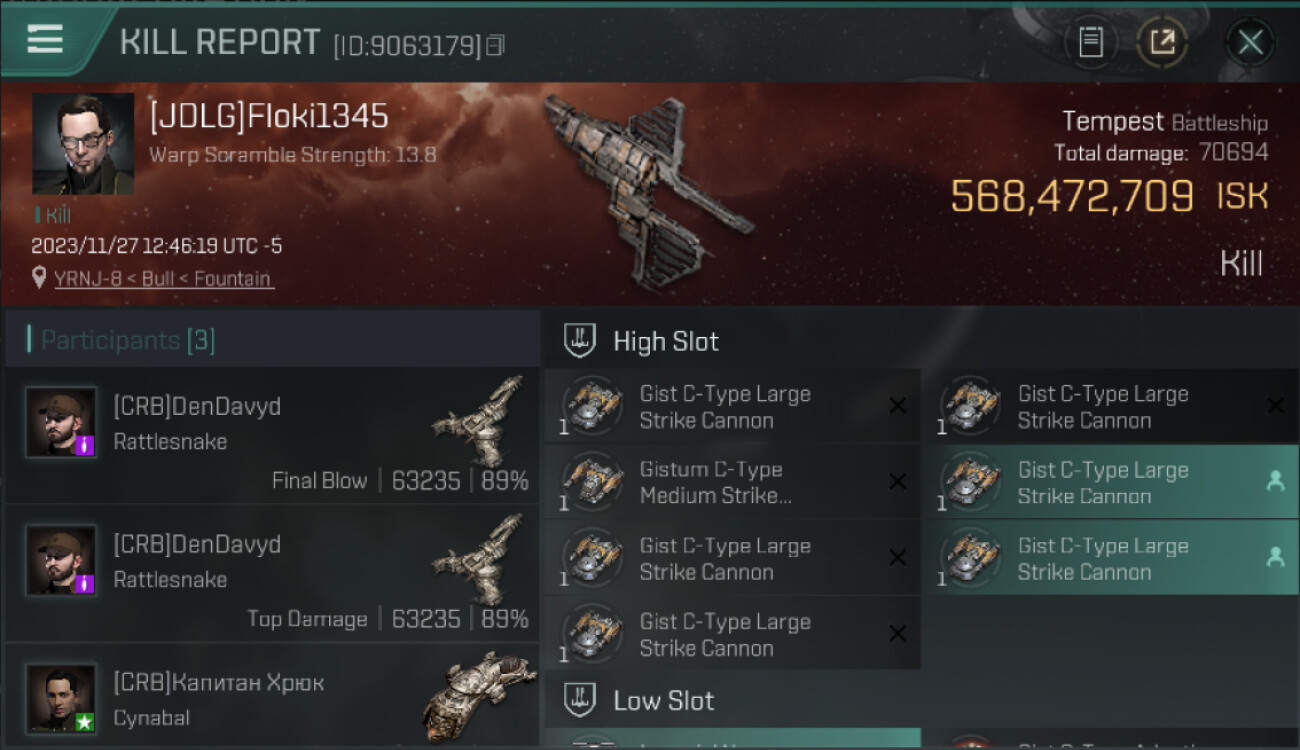
Task: Select Капитан Хрюк Cynabal participant
Action: (x=272, y=697)
